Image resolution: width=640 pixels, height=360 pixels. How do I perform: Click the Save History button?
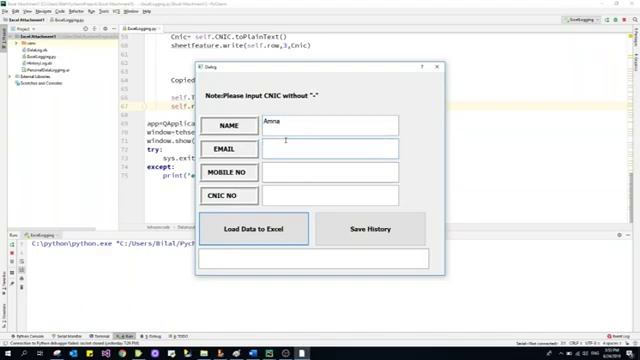(x=370, y=229)
